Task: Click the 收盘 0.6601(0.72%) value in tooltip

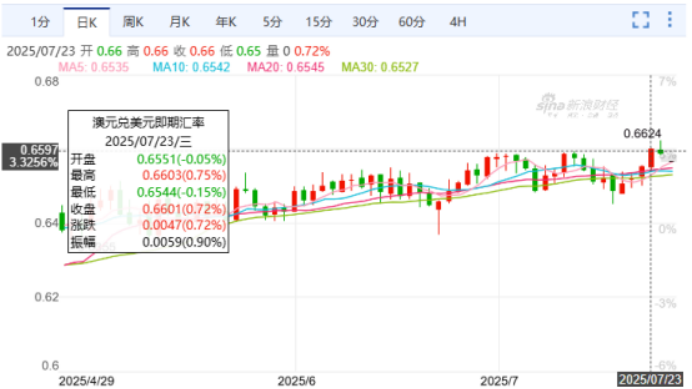Action: 184,209
